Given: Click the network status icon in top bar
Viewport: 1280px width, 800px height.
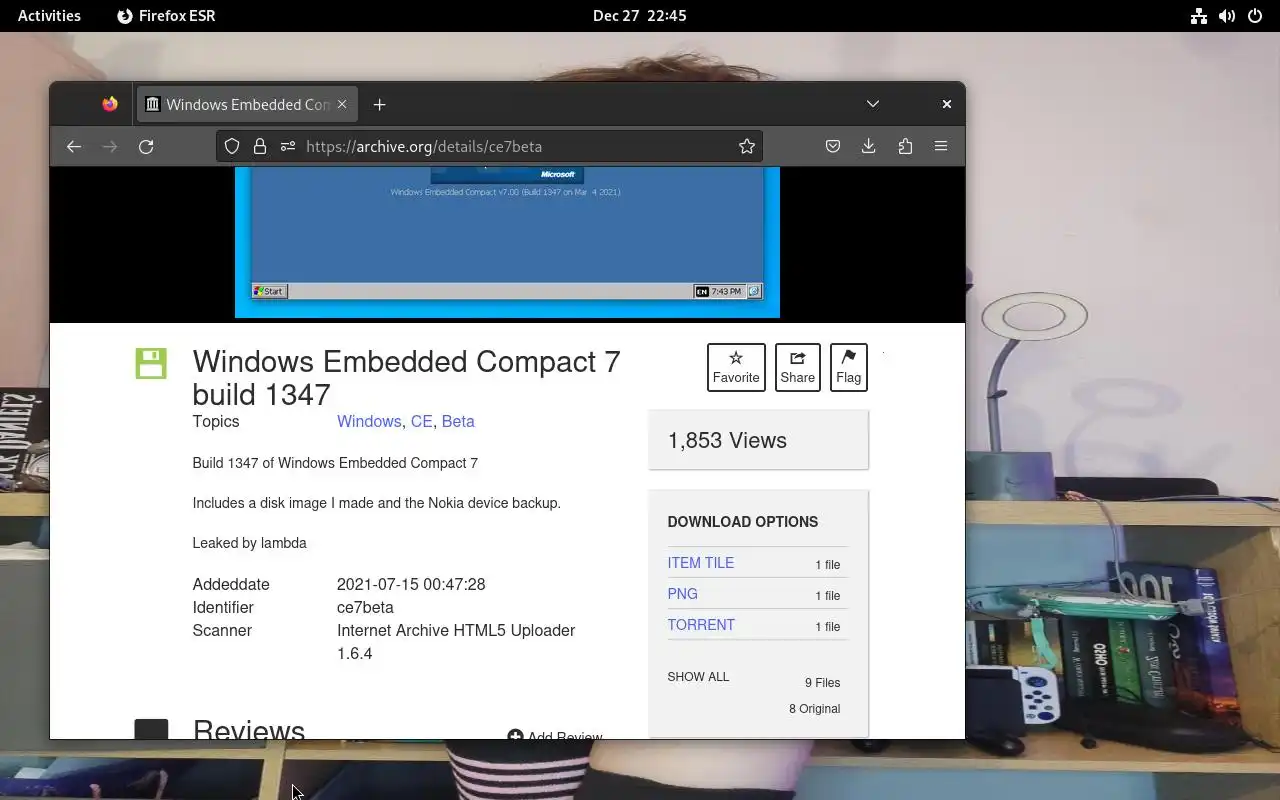Looking at the screenshot, I should tap(1198, 16).
